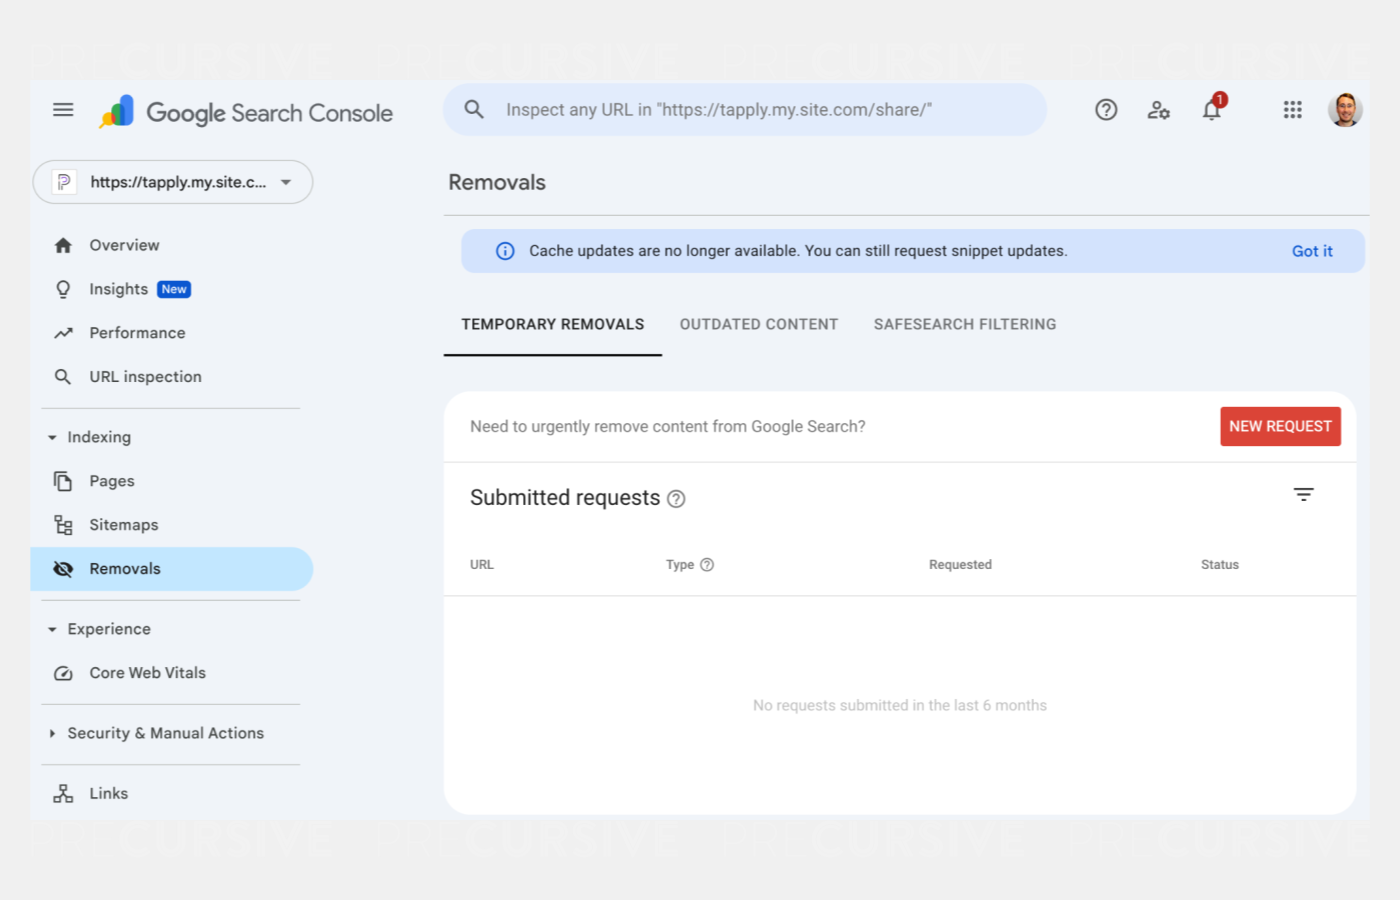The image size is (1400, 900).
Task: Select the Removals eye-slash icon
Action: pyautogui.click(x=63, y=568)
